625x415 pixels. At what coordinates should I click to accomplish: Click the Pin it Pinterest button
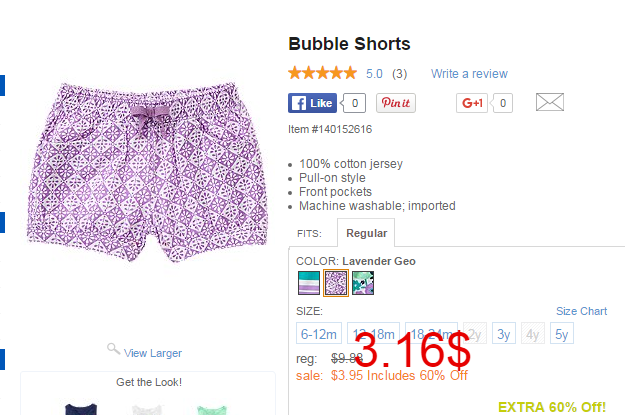396,103
